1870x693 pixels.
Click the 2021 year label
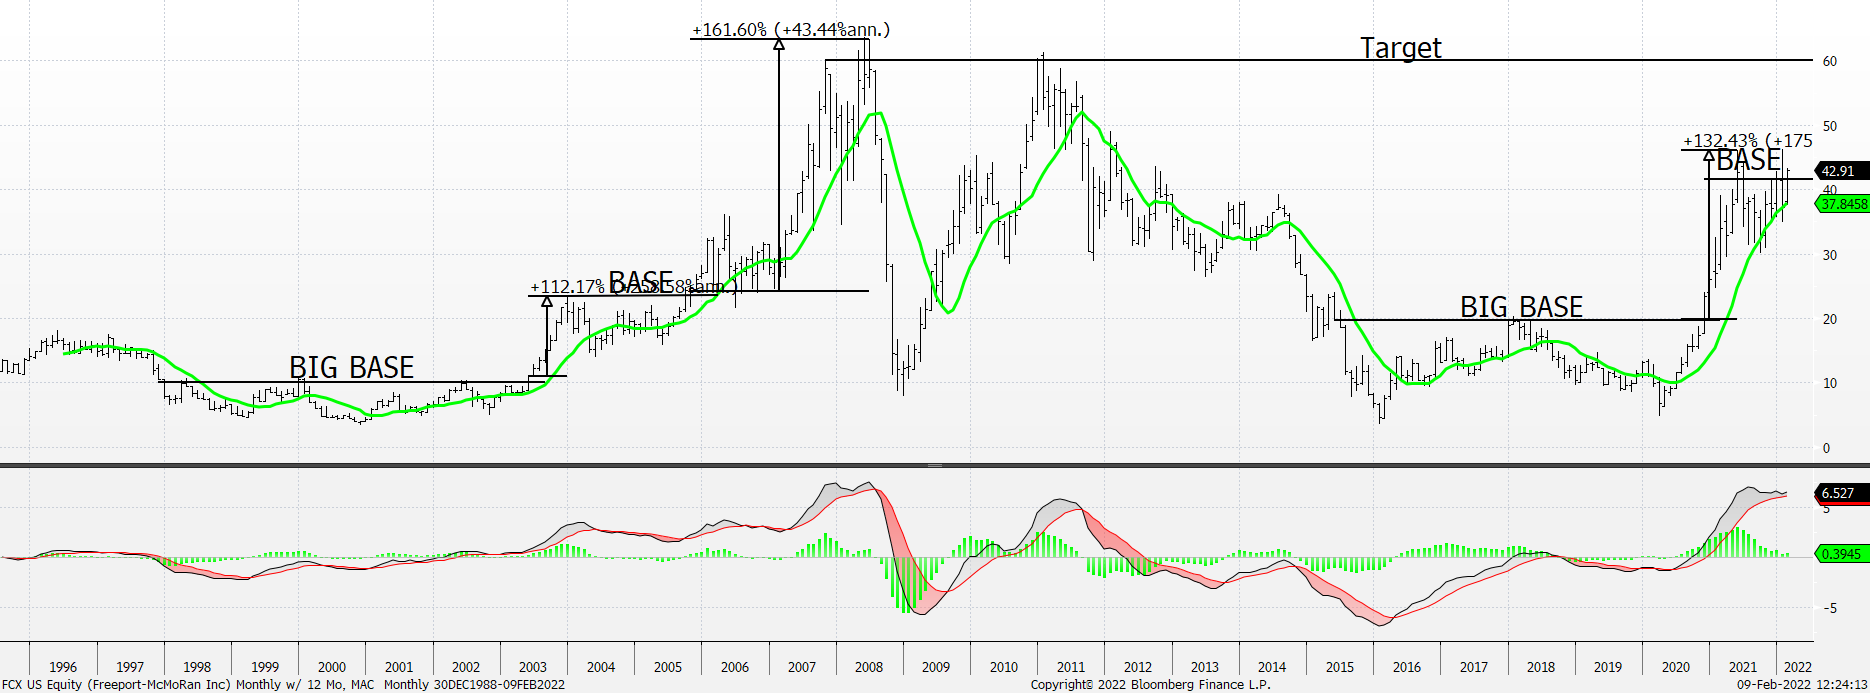(1743, 667)
